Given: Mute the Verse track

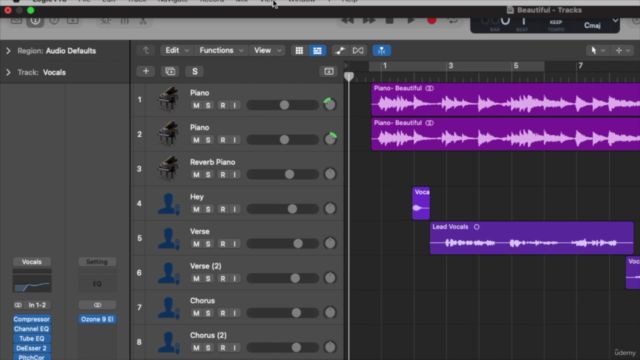Looking at the screenshot, I should click(x=196, y=244).
